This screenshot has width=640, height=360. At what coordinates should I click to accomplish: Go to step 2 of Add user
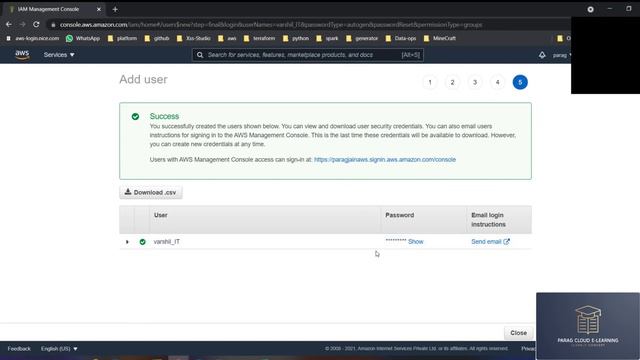click(452, 82)
